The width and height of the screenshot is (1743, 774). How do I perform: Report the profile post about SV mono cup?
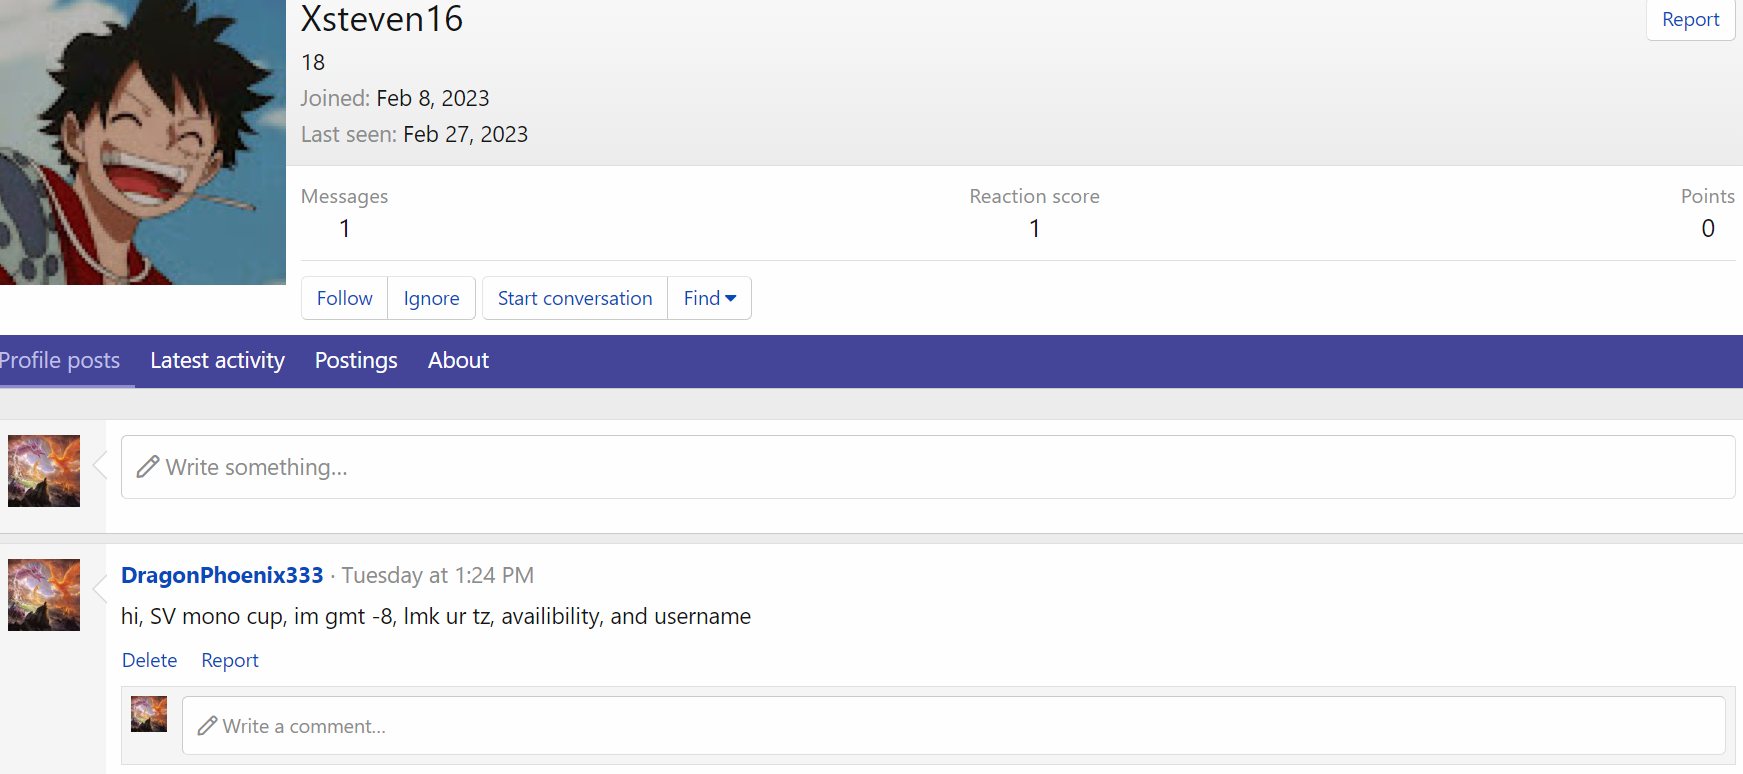pos(230,660)
